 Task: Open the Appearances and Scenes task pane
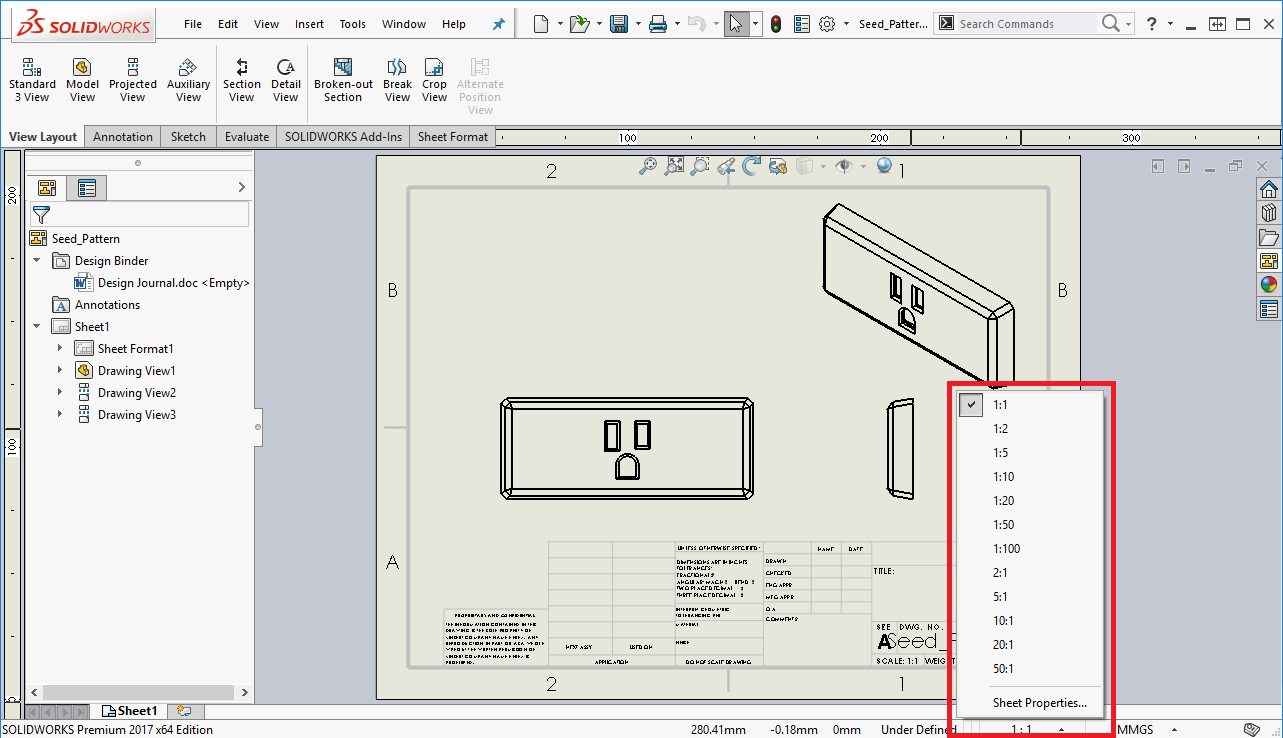pos(1268,283)
